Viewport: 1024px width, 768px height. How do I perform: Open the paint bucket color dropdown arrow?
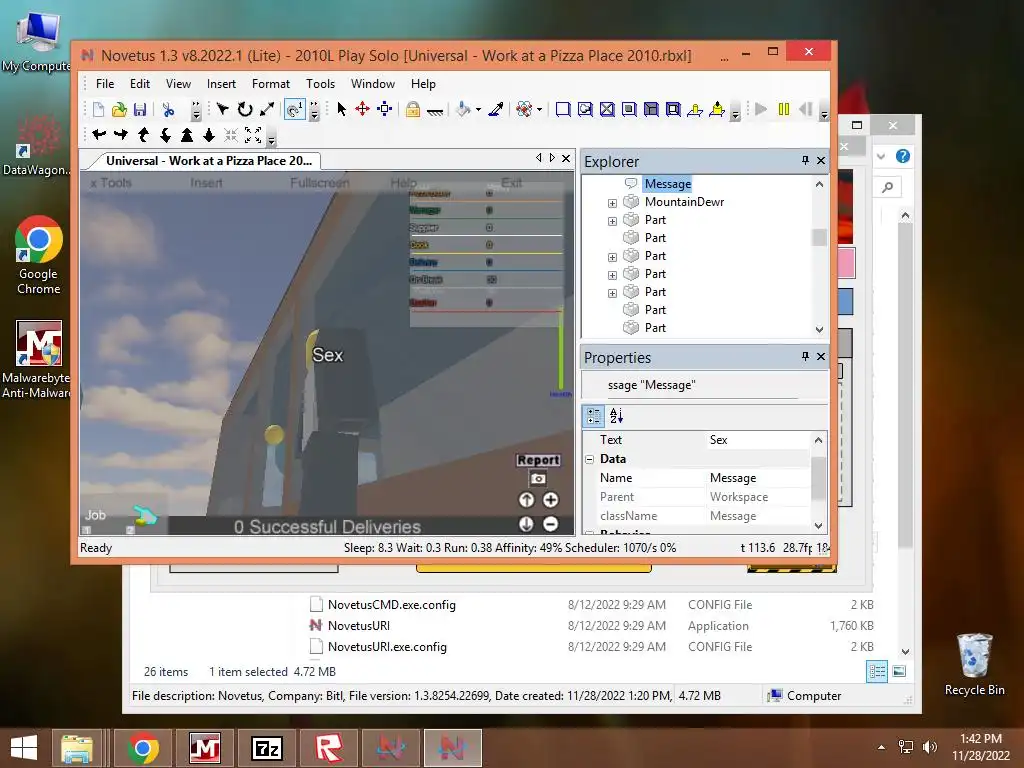(478, 110)
